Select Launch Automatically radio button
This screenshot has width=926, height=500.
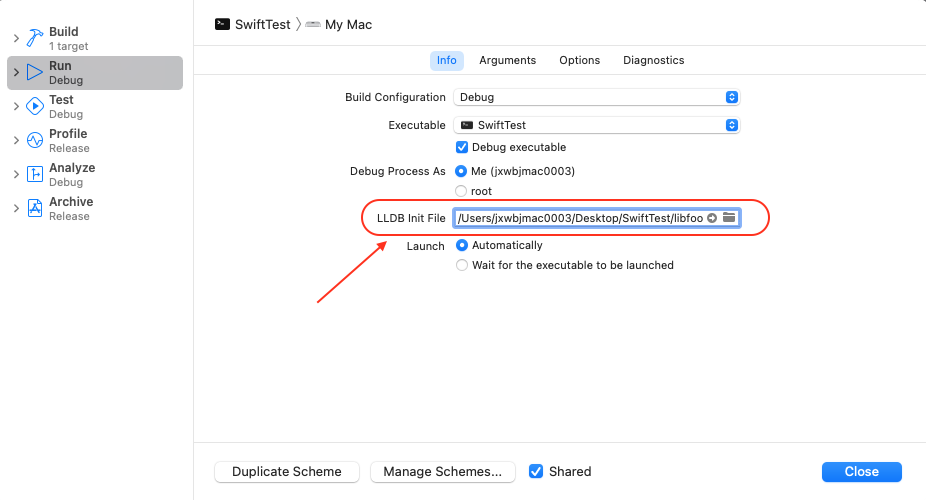tap(462, 245)
